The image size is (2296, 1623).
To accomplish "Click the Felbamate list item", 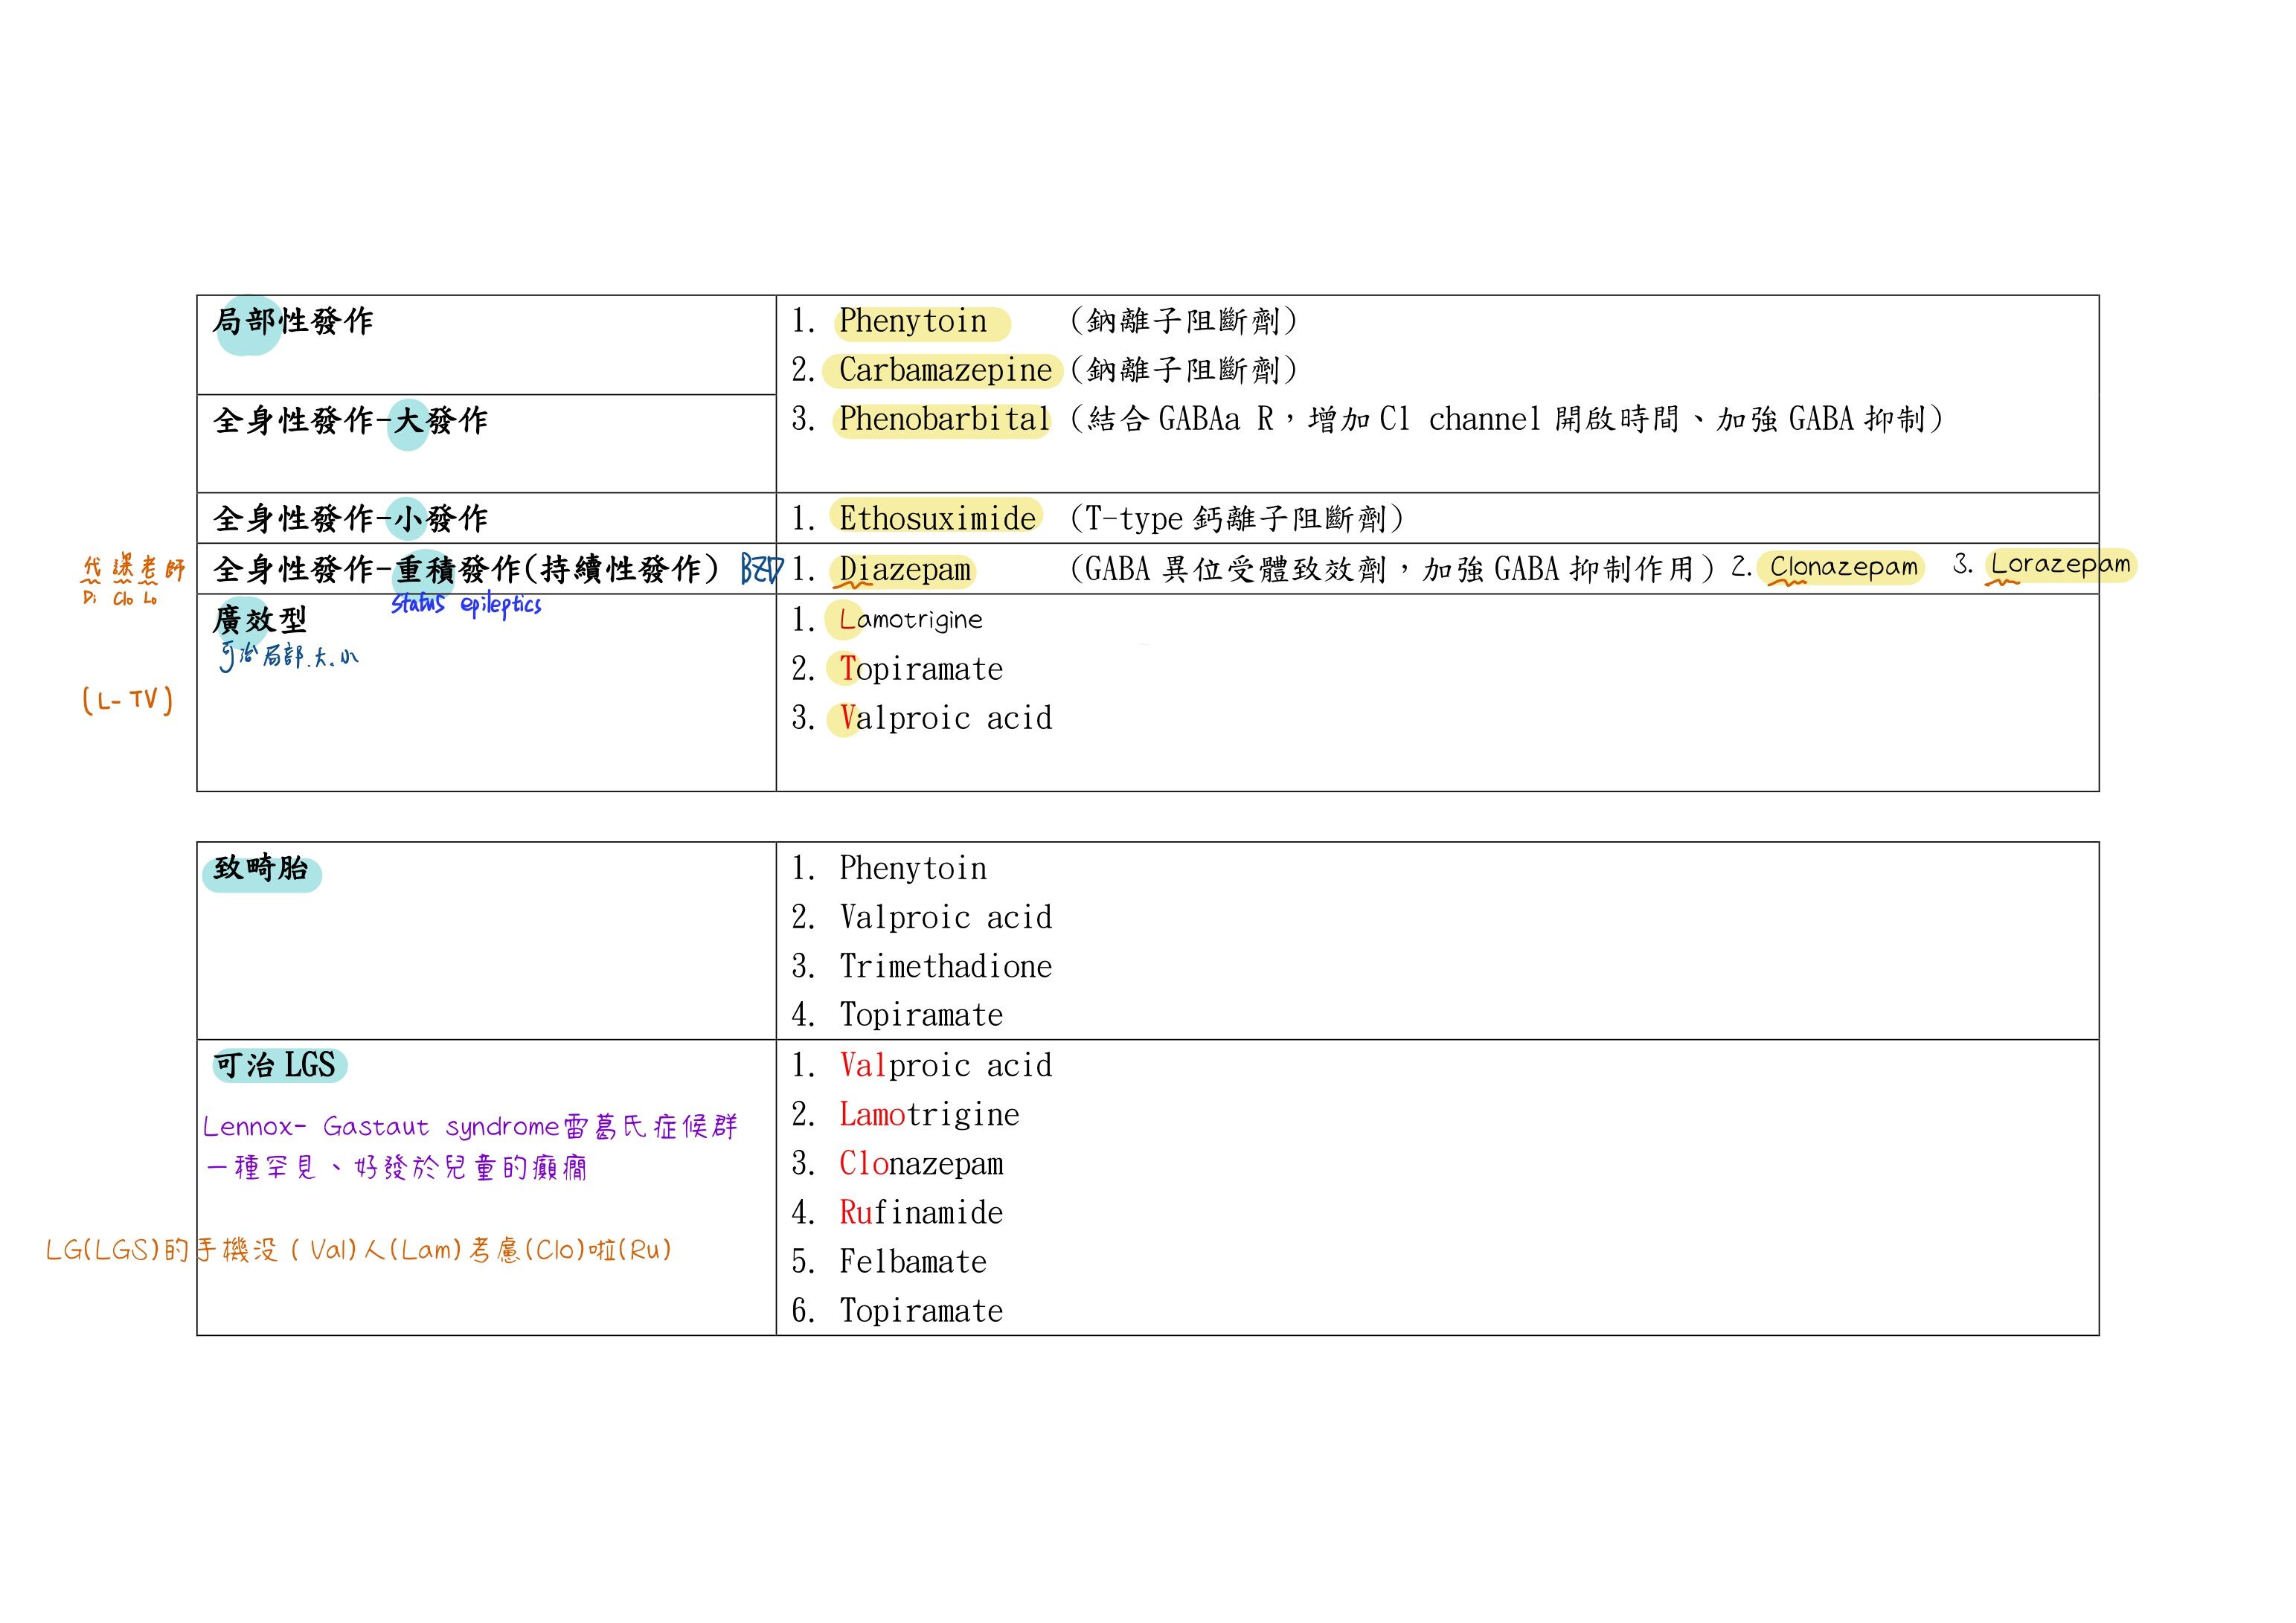I will click(x=912, y=1262).
